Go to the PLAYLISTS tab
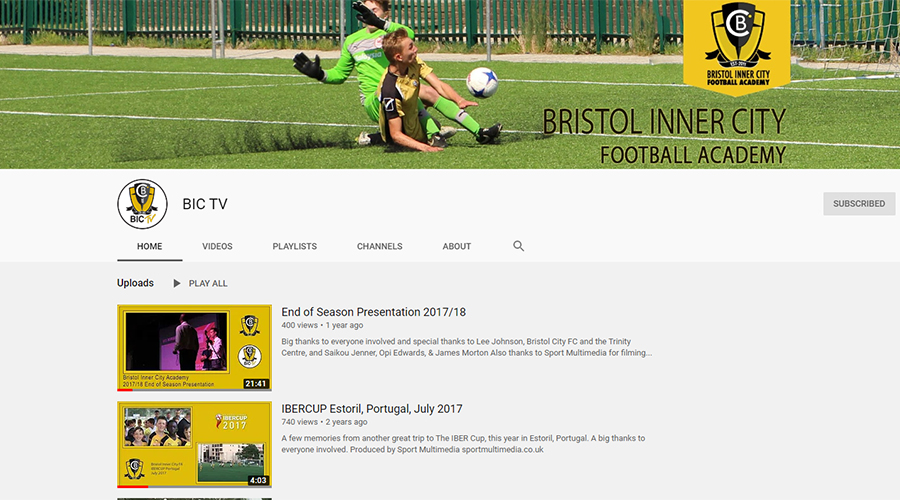 (294, 246)
